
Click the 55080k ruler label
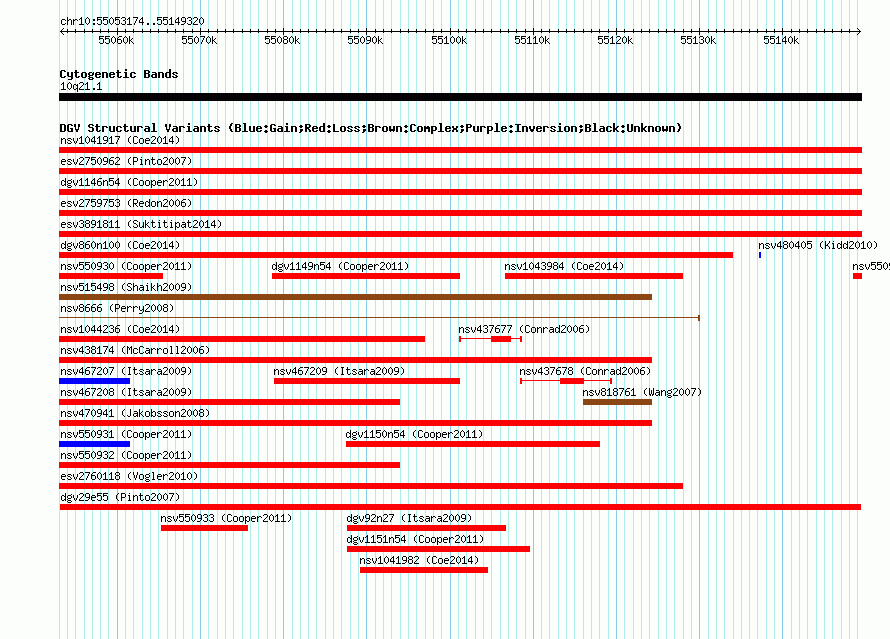[282, 40]
